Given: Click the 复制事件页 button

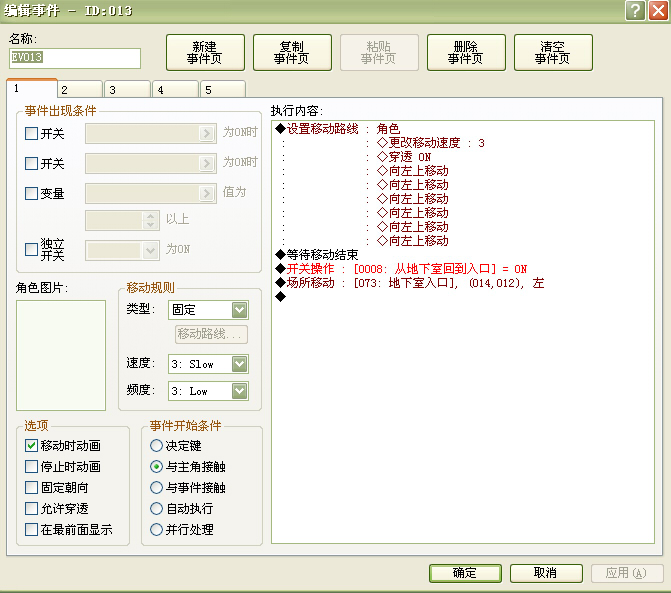Looking at the screenshot, I should [292, 53].
